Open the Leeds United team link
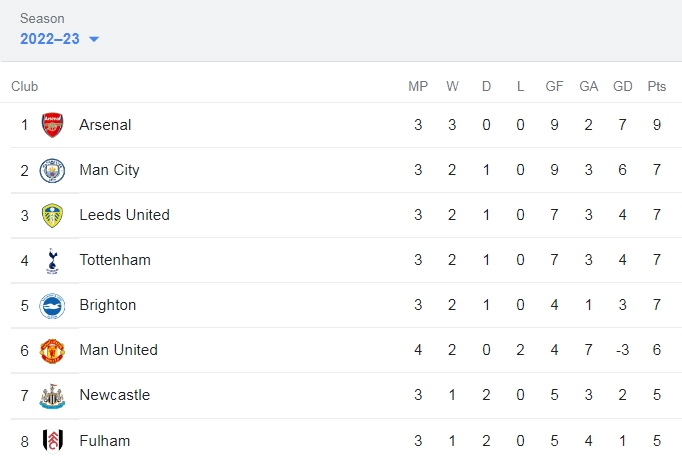This screenshot has height=460, width=682. tap(124, 215)
